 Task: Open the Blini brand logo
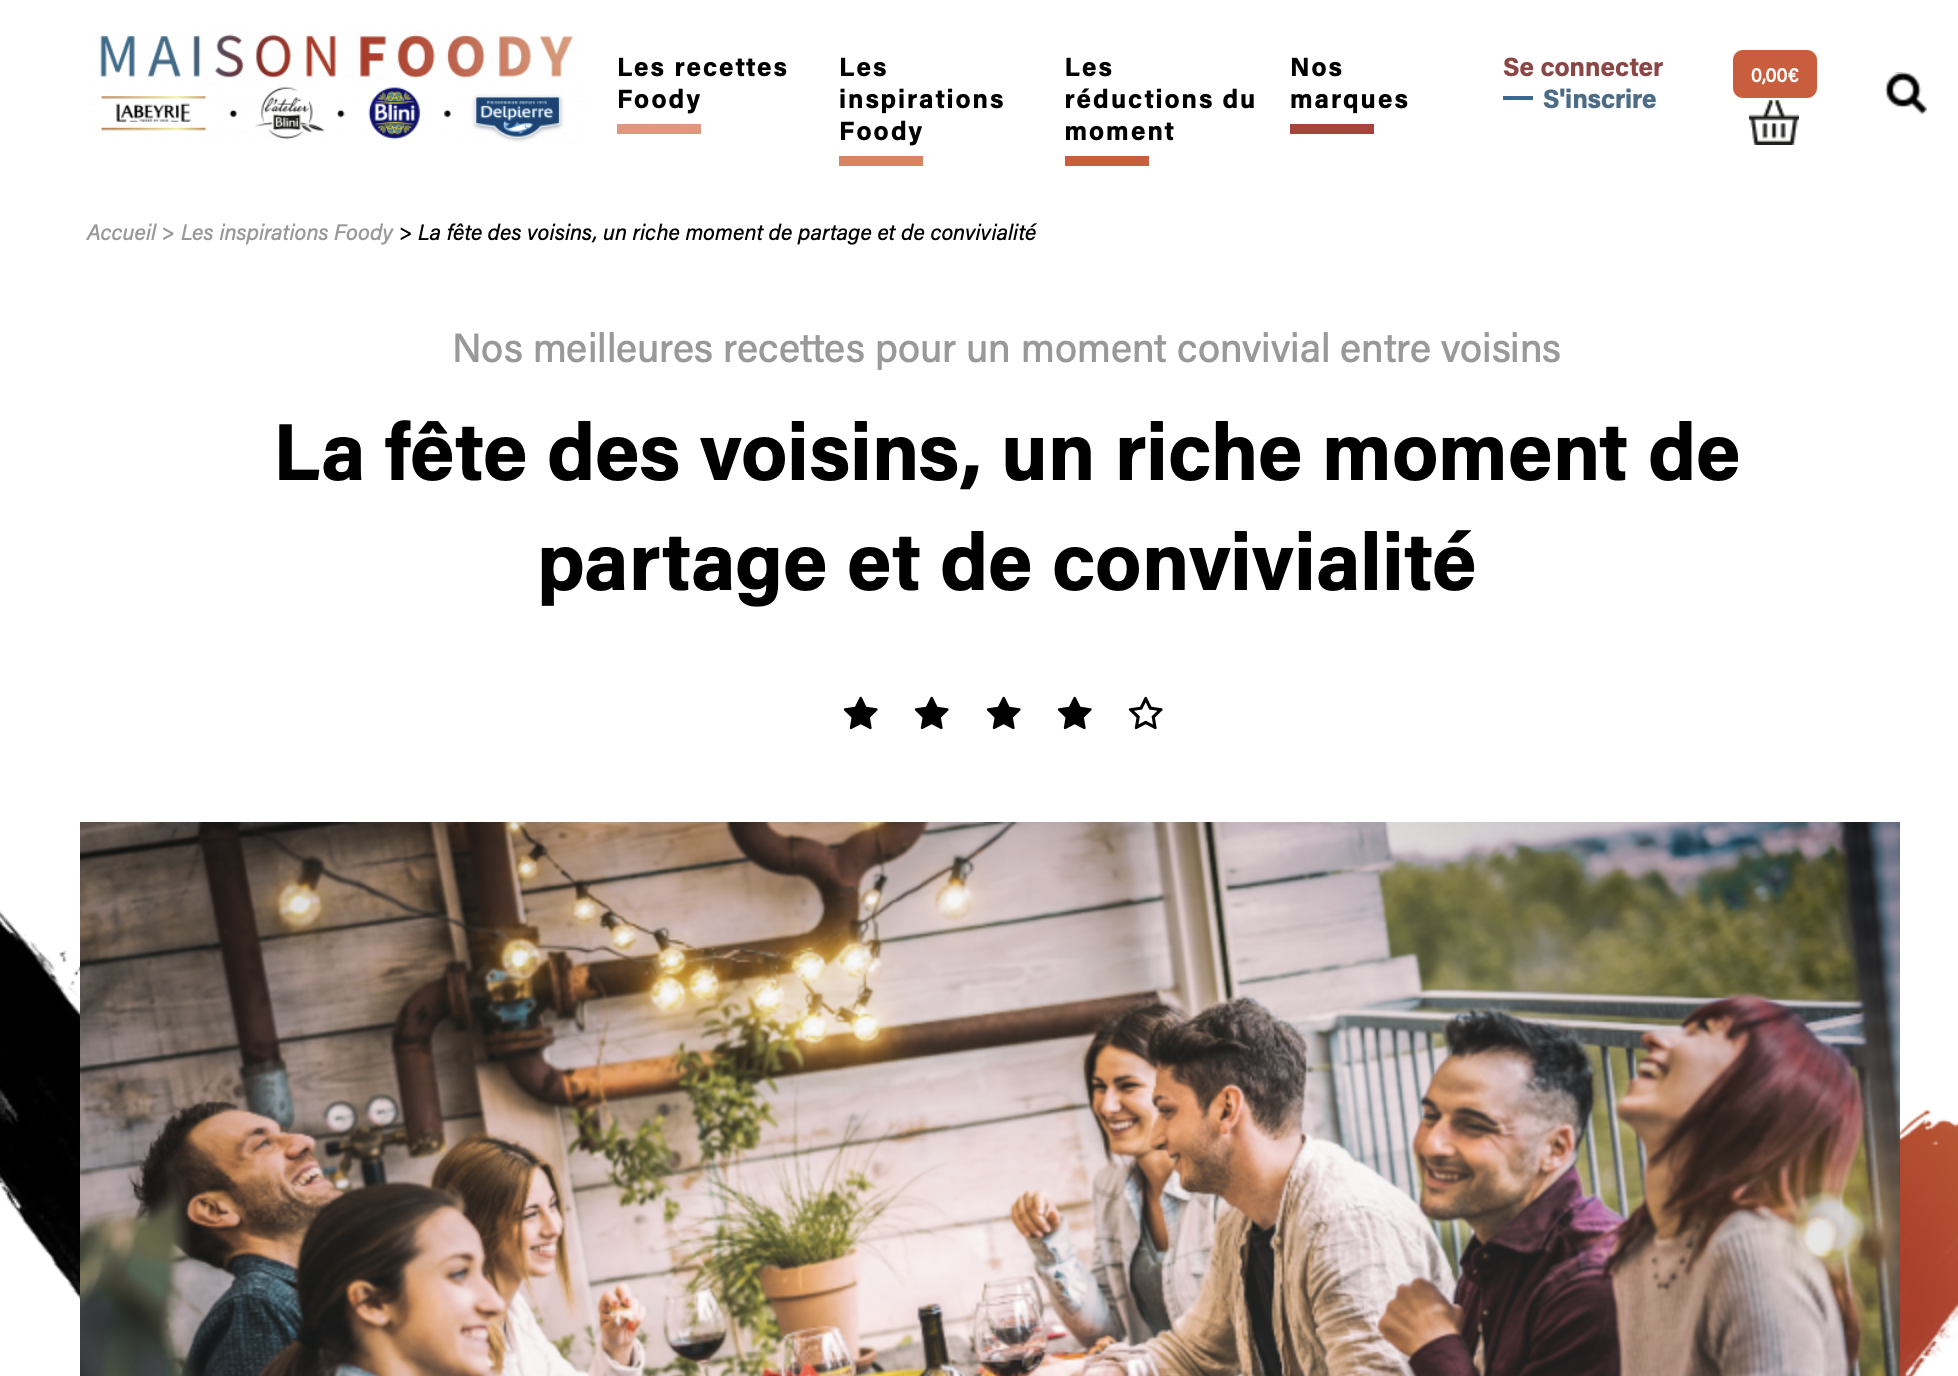394,113
